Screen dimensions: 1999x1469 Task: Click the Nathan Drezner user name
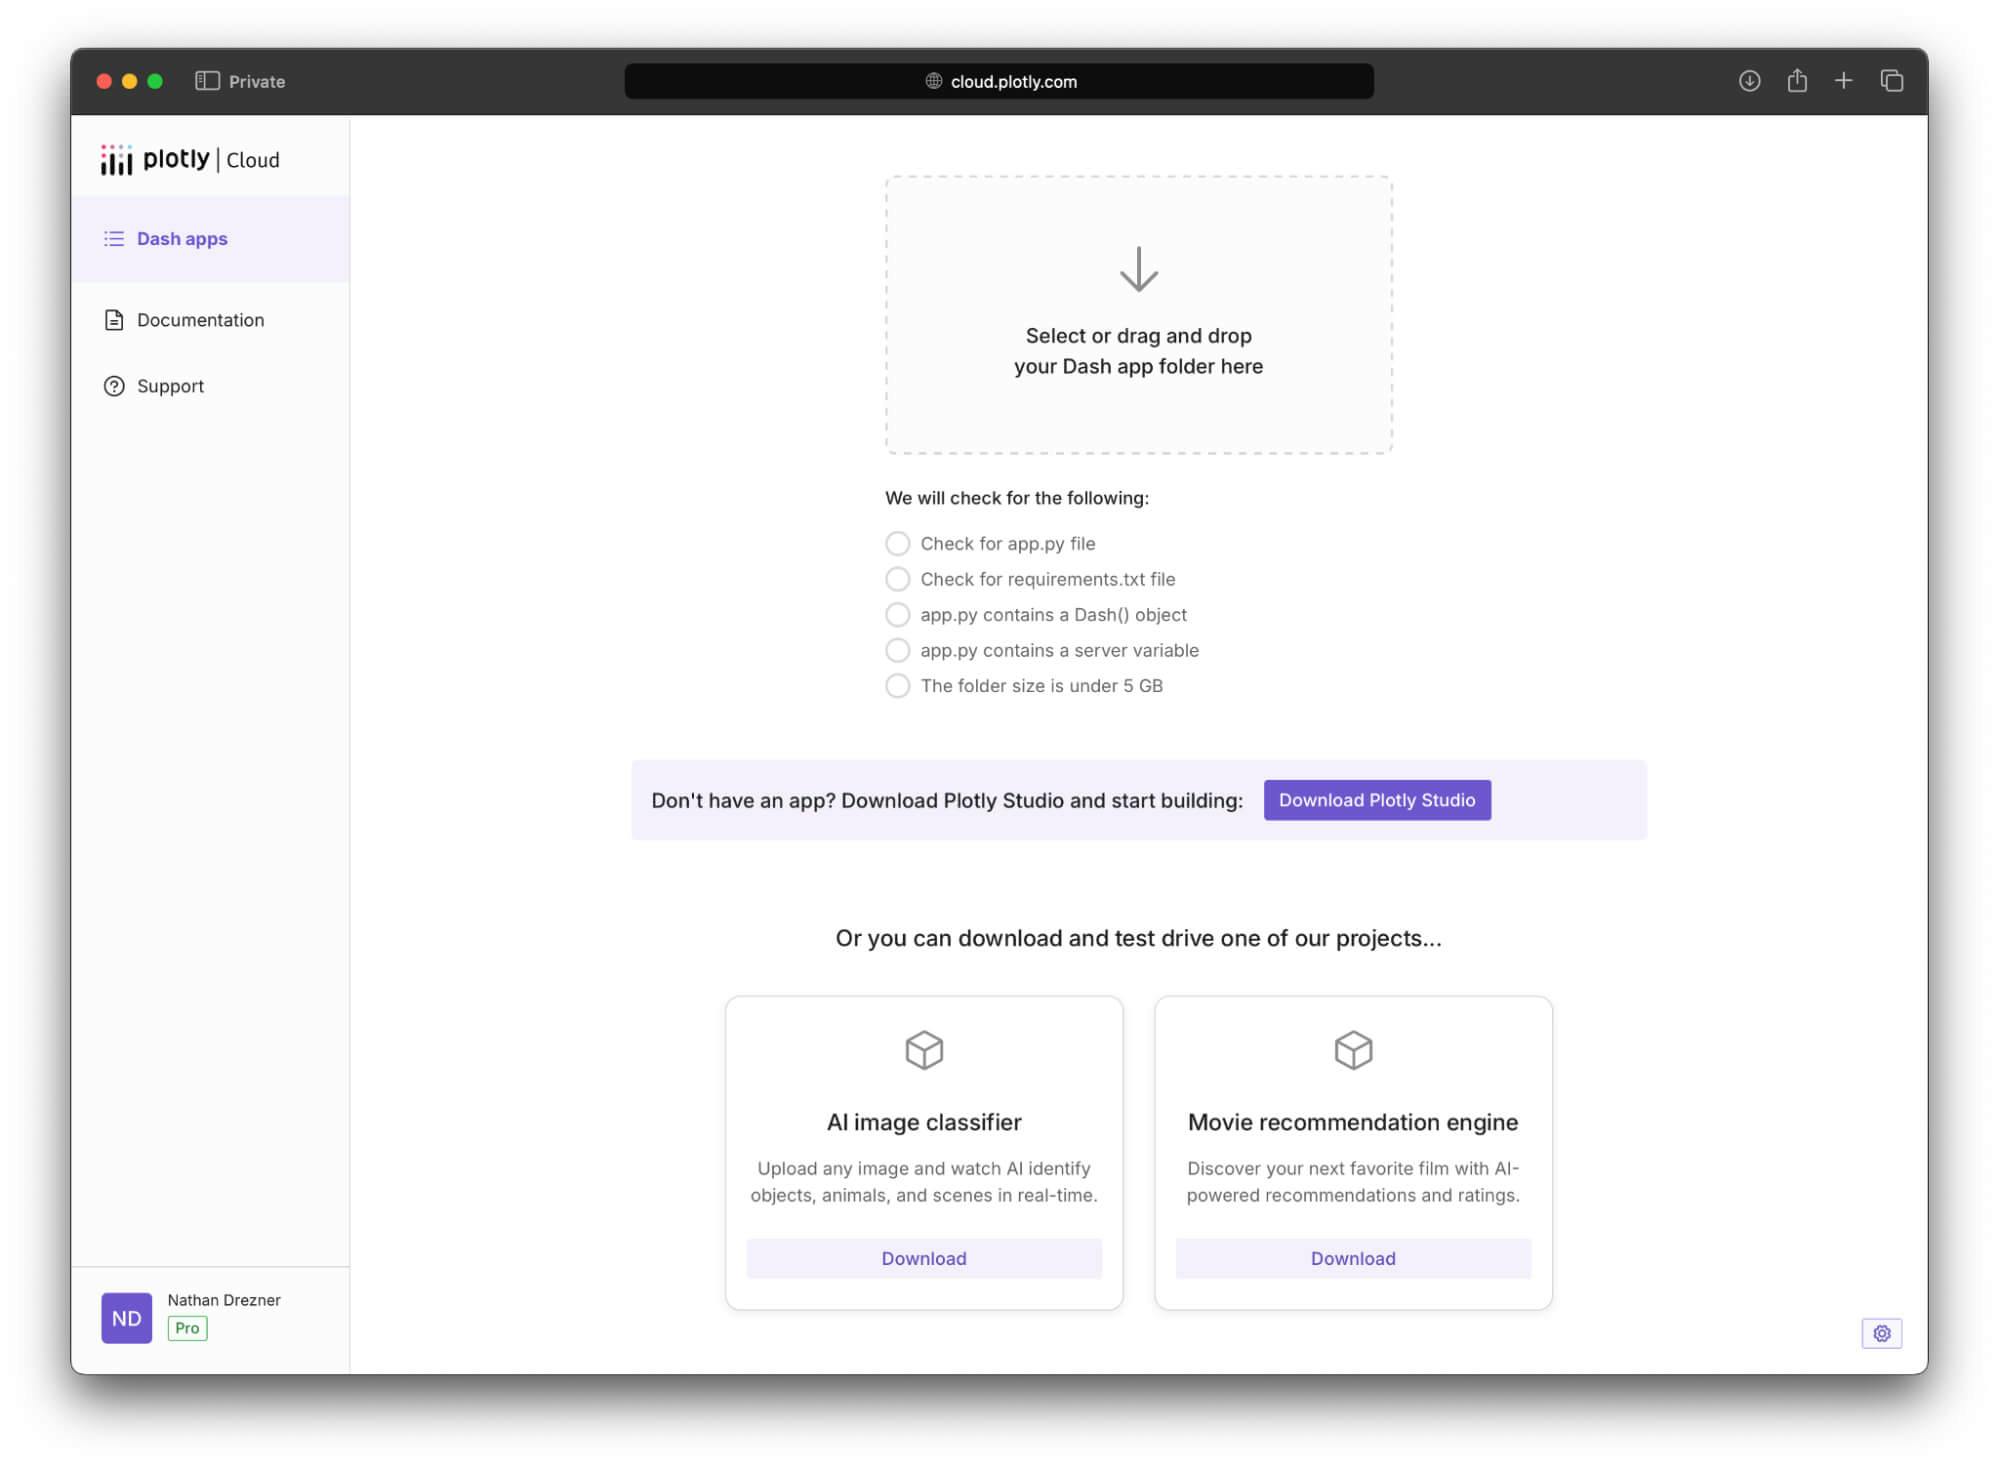click(x=224, y=1300)
